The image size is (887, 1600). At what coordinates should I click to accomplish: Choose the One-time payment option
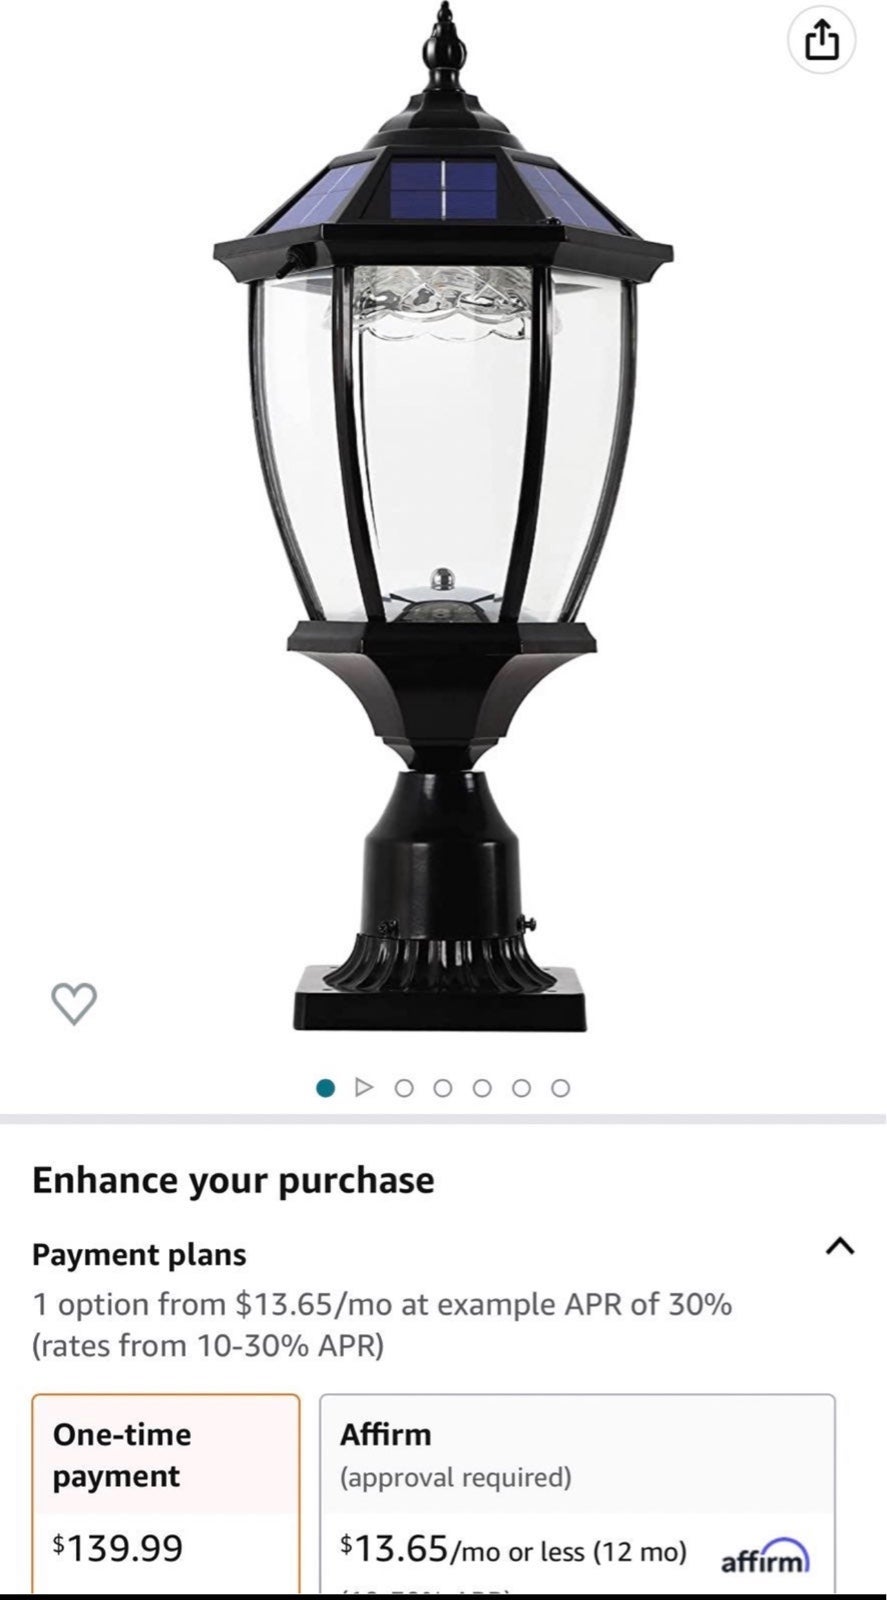[166, 1494]
